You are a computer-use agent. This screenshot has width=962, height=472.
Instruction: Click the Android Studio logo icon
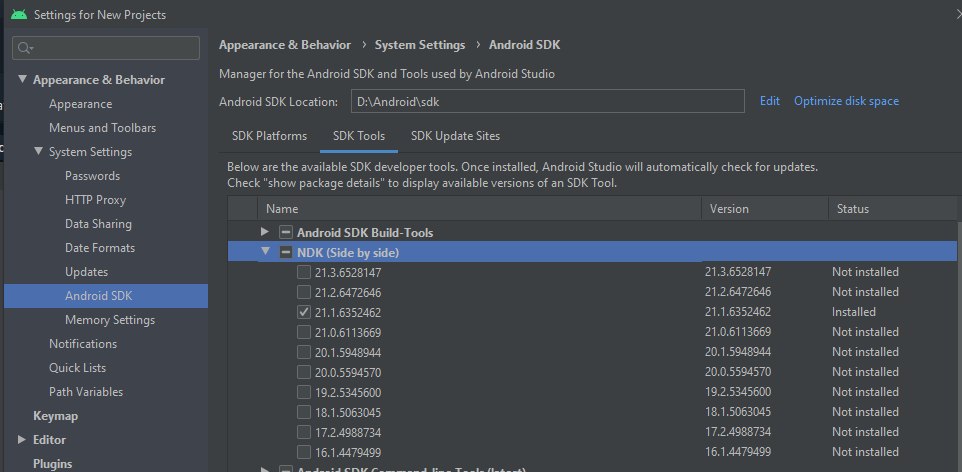coord(19,14)
